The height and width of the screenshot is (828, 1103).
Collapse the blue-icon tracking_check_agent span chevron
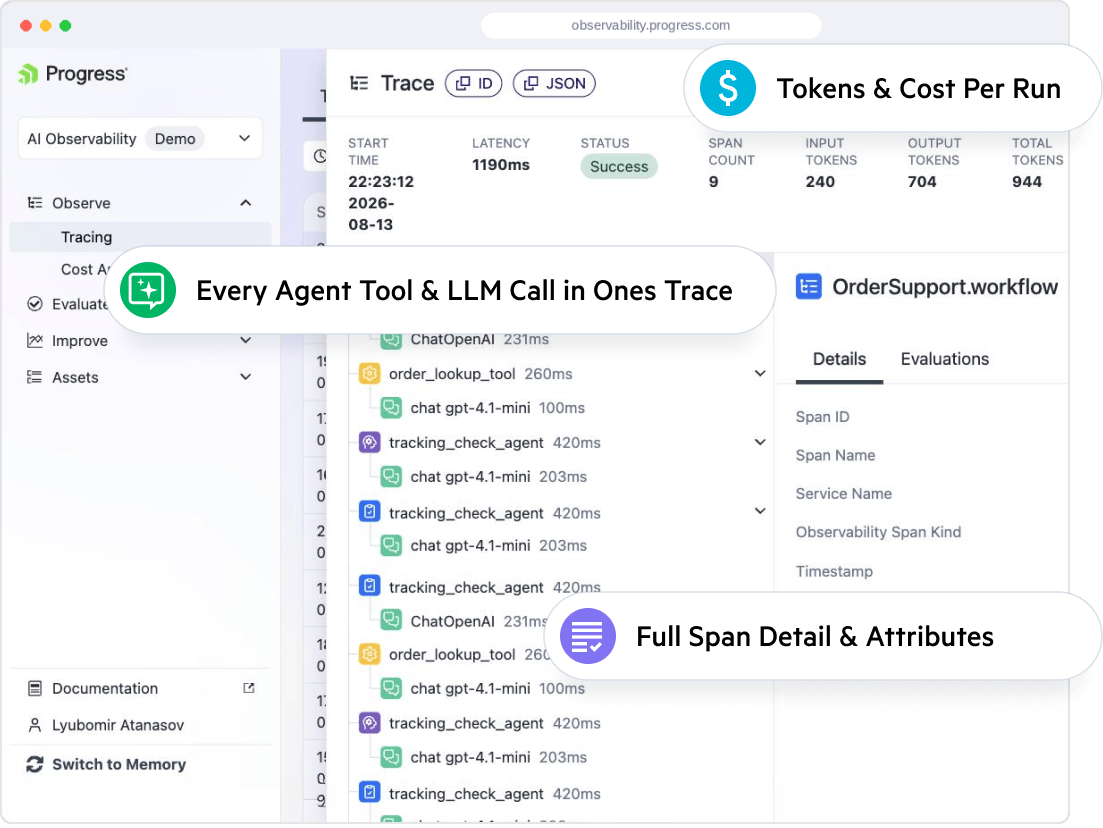point(760,511)
